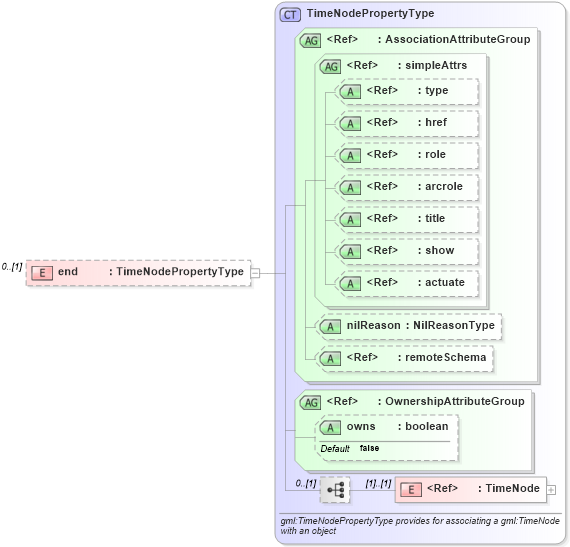Click the TimeNodePropertyType complex type title
This screenshot has width=570, height=547.
click(x=370, y=13)
